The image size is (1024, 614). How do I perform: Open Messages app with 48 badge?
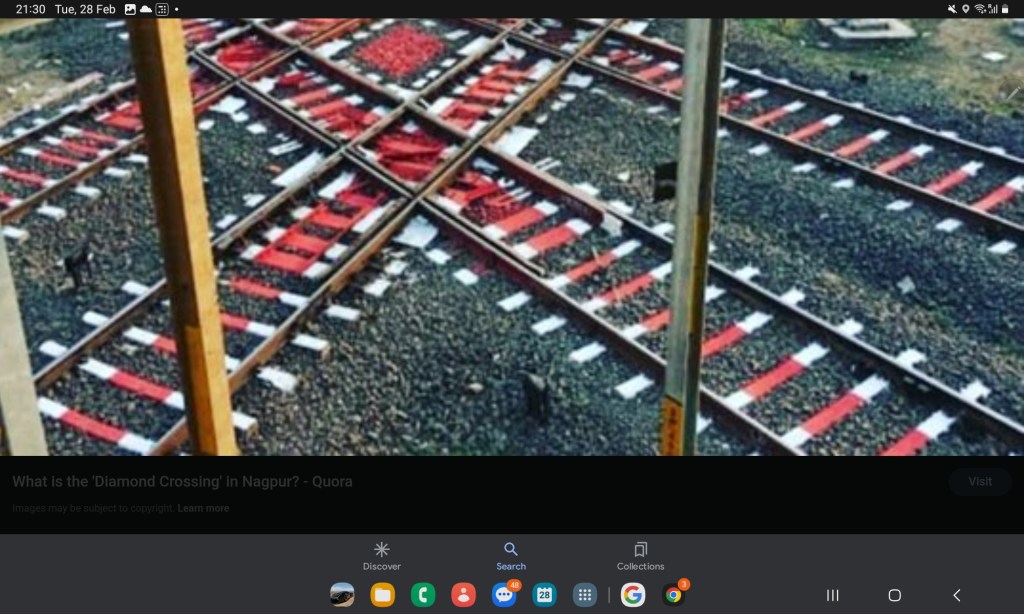click(504, 595)
